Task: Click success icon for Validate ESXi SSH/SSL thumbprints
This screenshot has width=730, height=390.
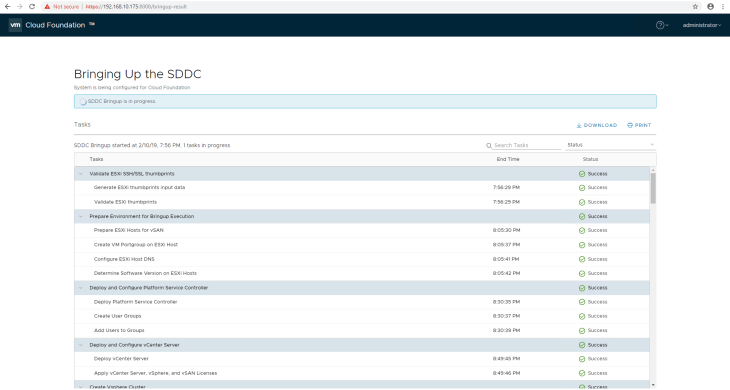Action: (581, 174)
